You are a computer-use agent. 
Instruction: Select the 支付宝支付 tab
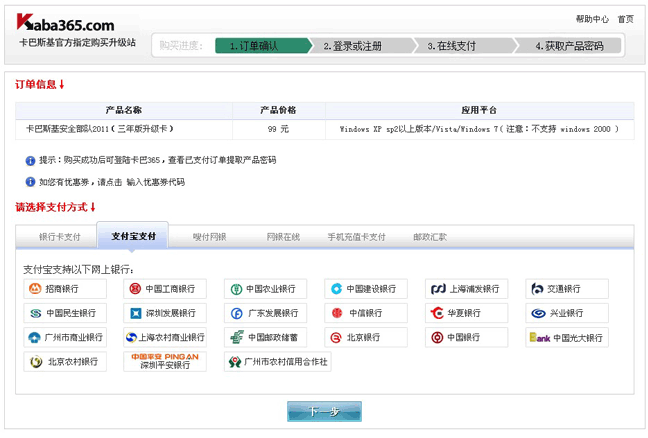[133, 236]
